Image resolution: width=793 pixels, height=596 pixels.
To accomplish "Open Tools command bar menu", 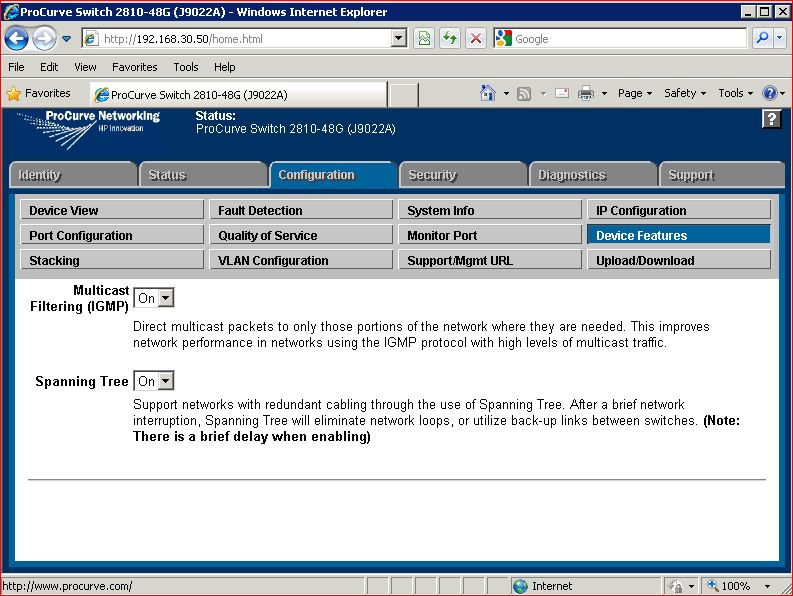I will tap(735, 93).
